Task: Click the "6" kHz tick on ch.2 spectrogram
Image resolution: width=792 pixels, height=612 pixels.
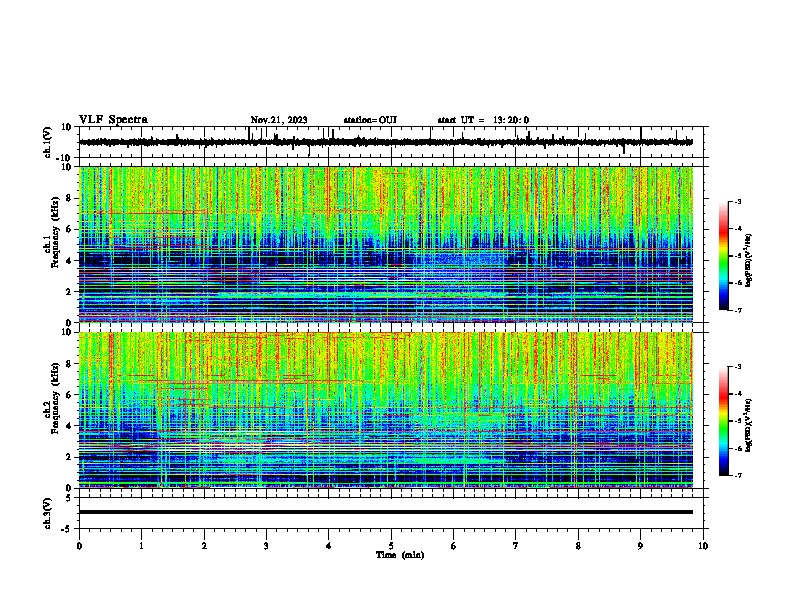Action: [x=69, y=395]
